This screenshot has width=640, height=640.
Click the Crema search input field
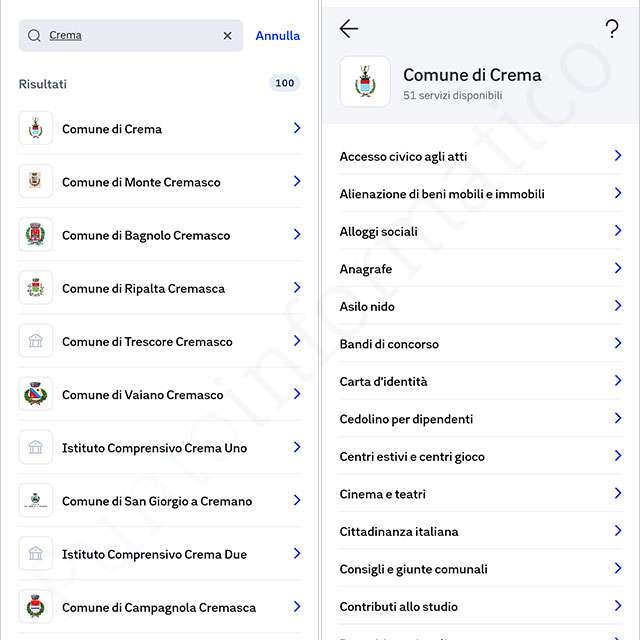tap(130, 36)
